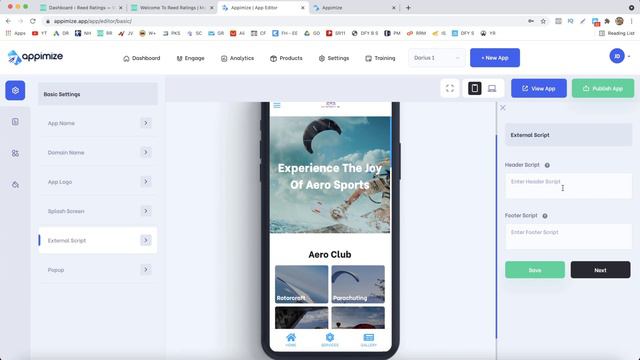The image size is (640, 360).
Task: Tap the hamburger menu in phone preview
Action: pyautogui.click(x=277, y=105)
